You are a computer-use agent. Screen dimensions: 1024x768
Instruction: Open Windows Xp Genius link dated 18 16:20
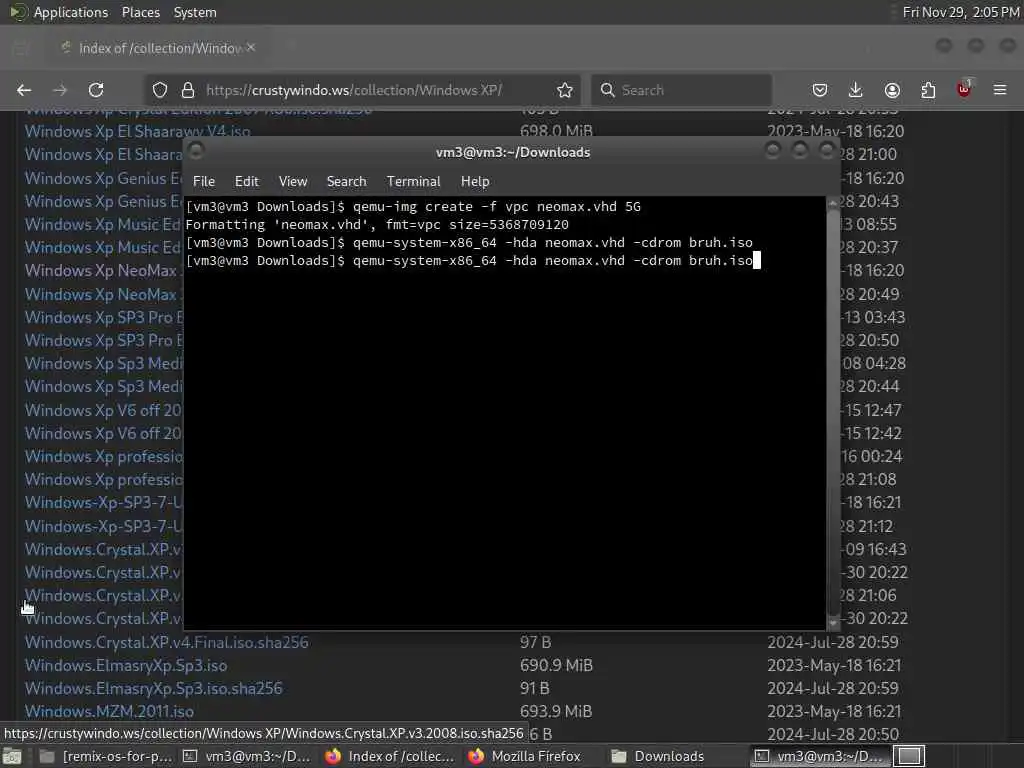(x=103, y=178)
